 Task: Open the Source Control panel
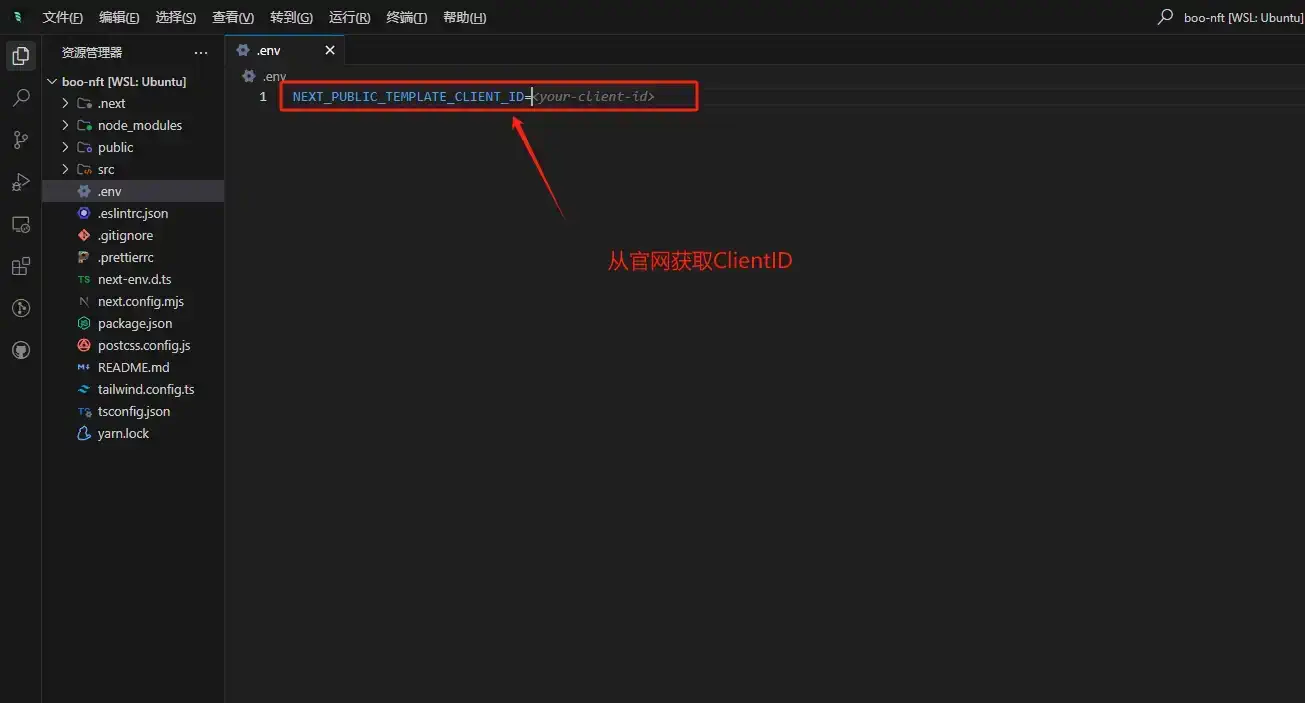click(20, 140)
